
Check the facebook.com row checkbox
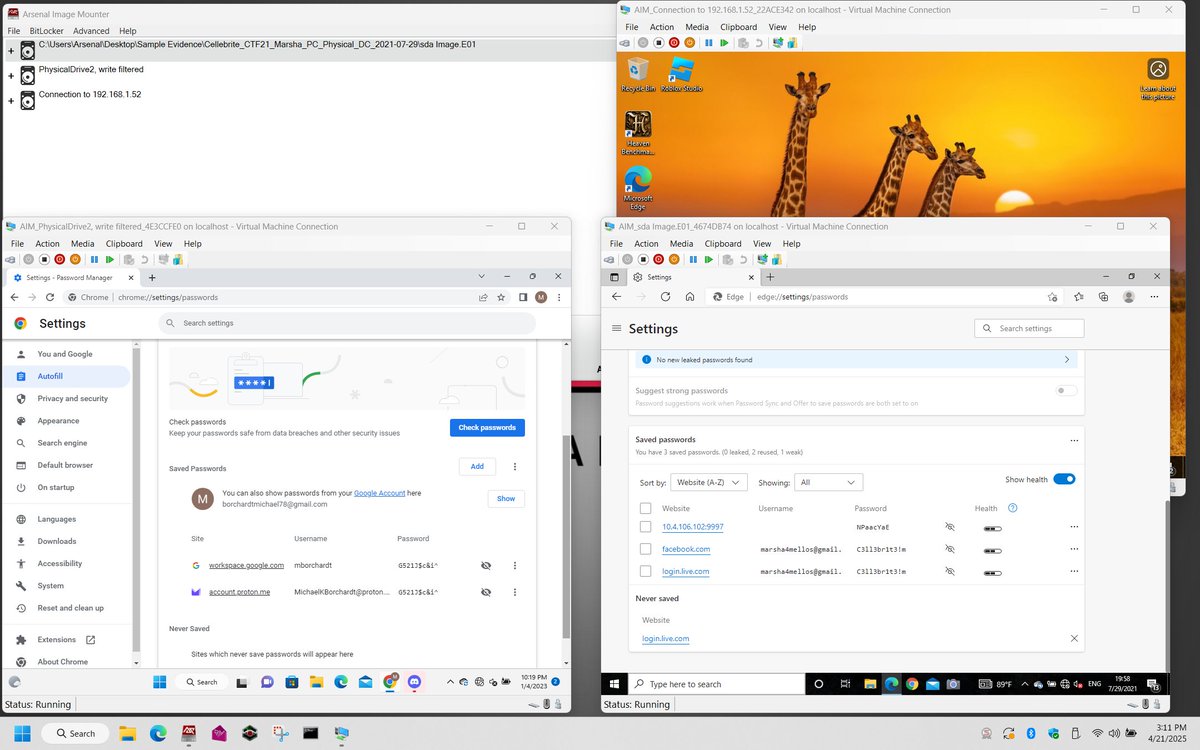tap(645, 549)
